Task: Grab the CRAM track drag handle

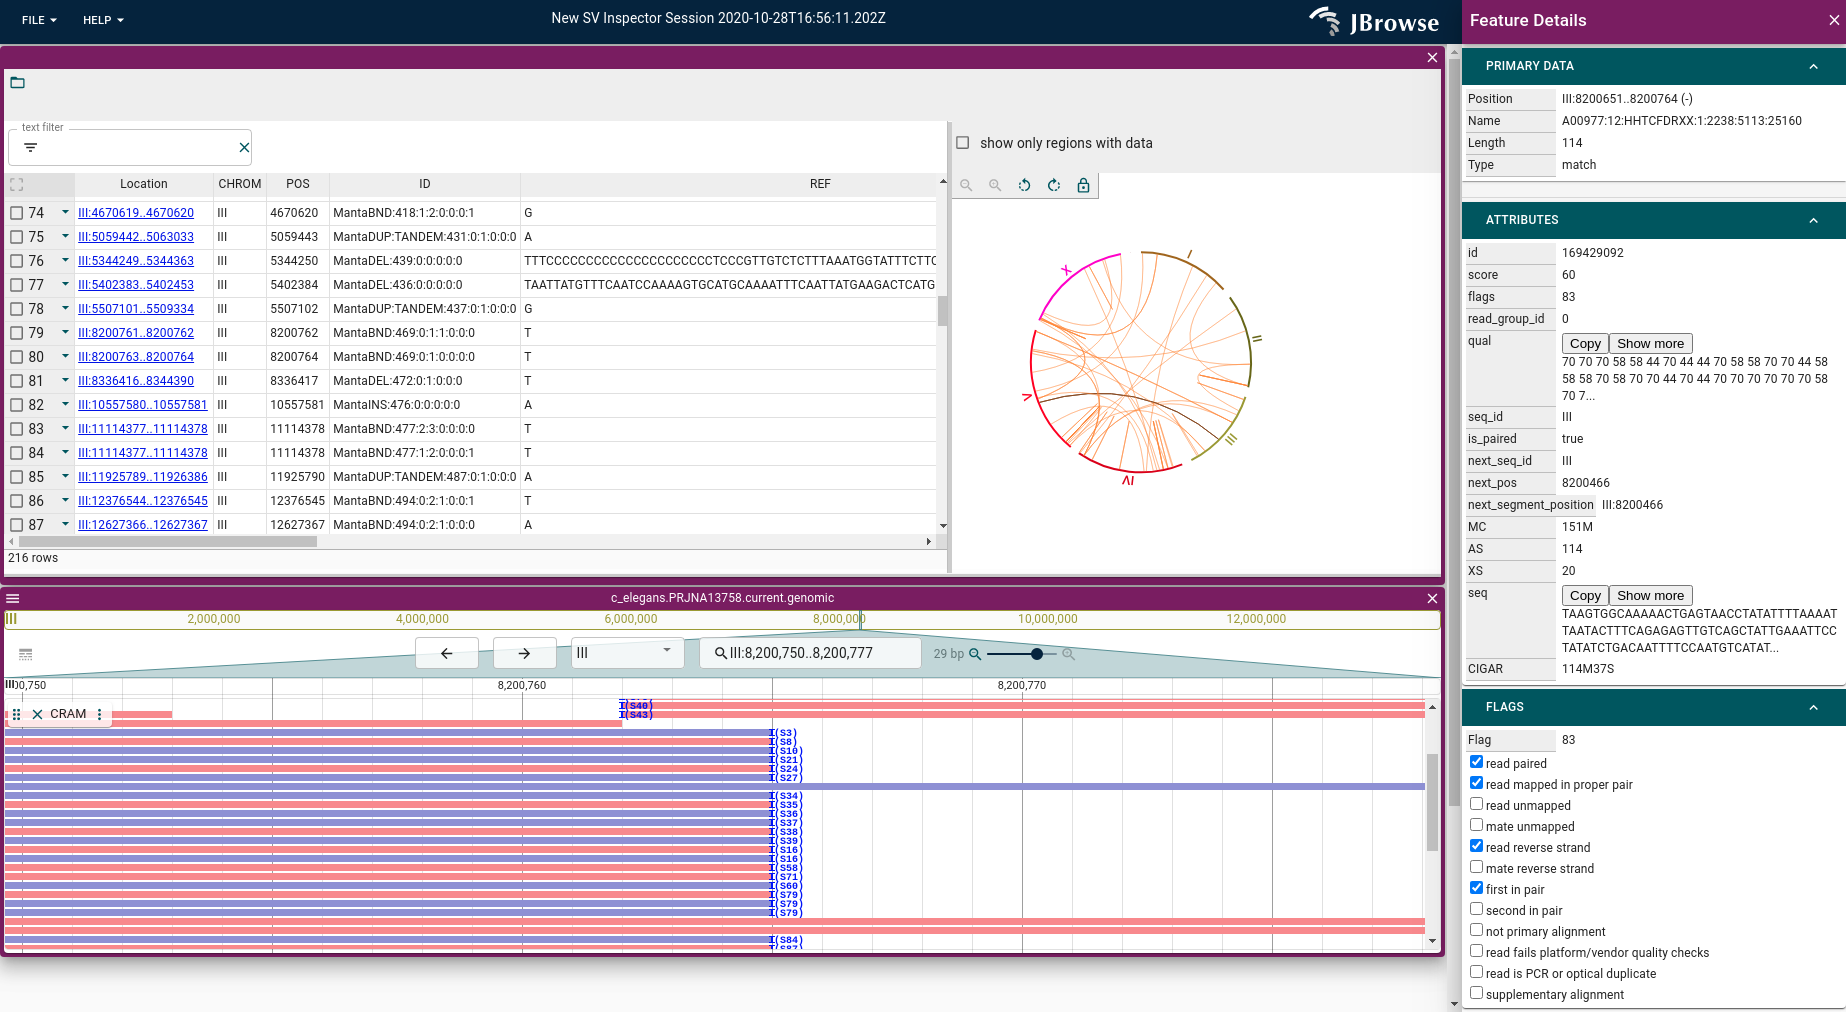Action: click(x=16, y=714)
